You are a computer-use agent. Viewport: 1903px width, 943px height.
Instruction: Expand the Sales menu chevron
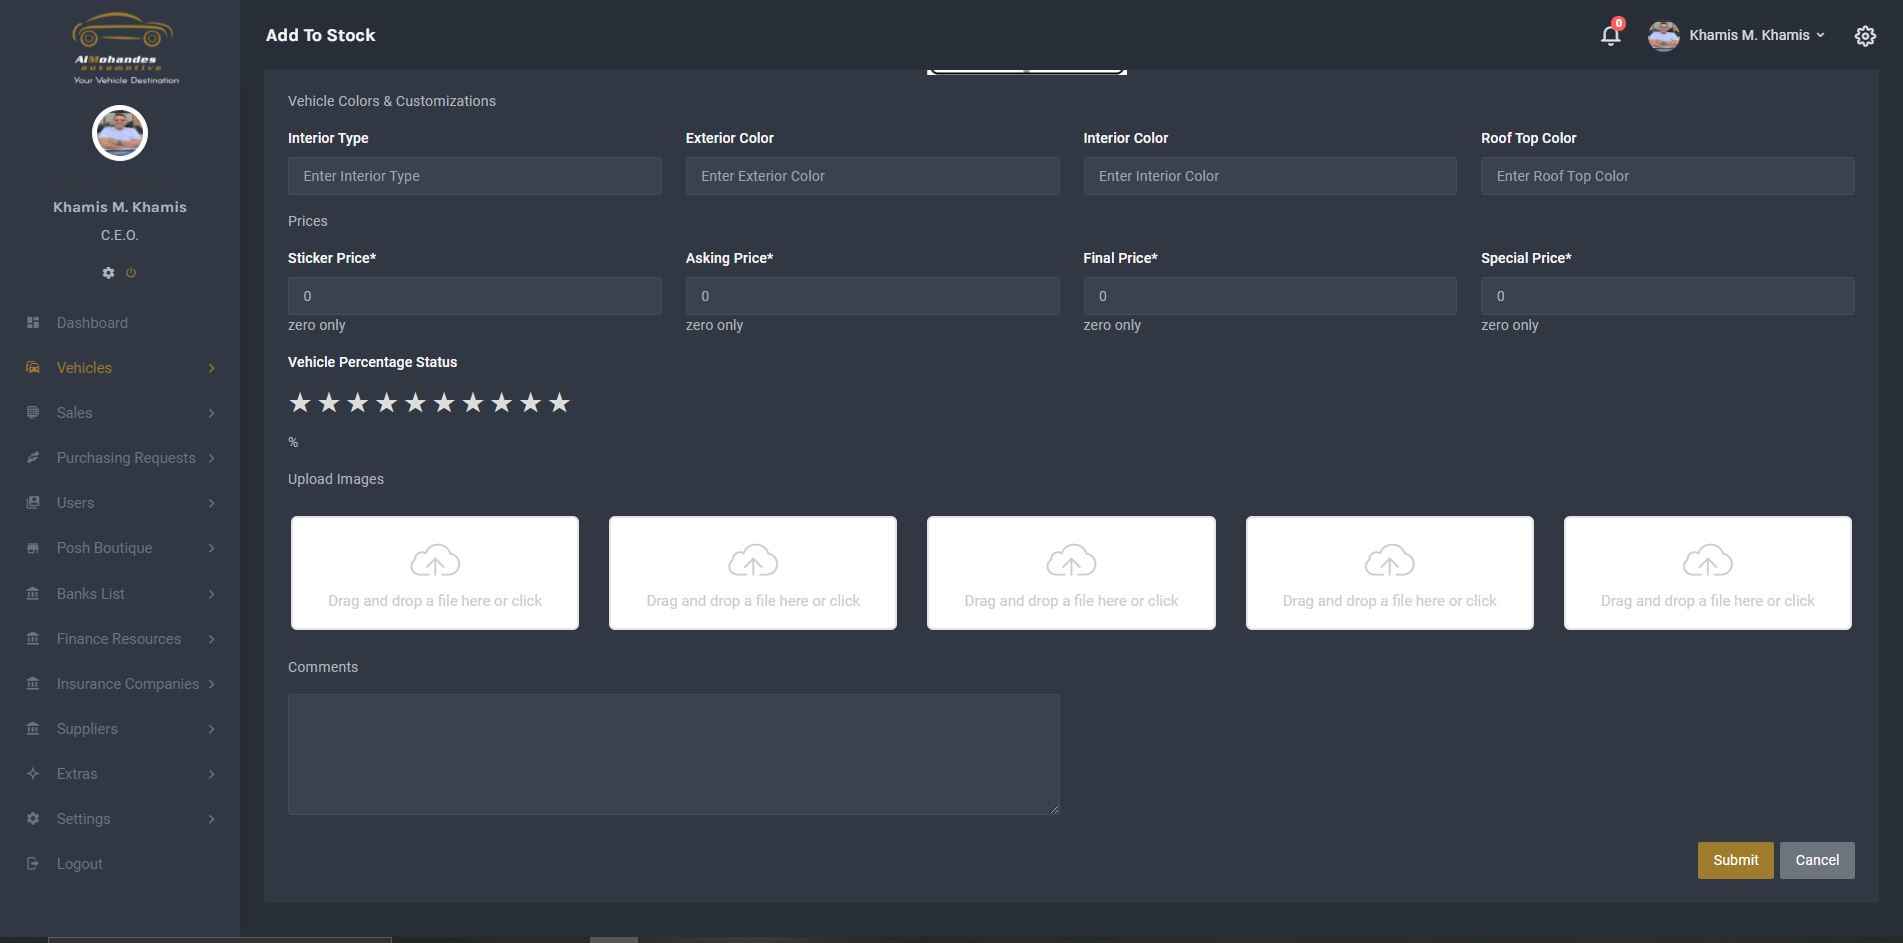click(211, 413)
